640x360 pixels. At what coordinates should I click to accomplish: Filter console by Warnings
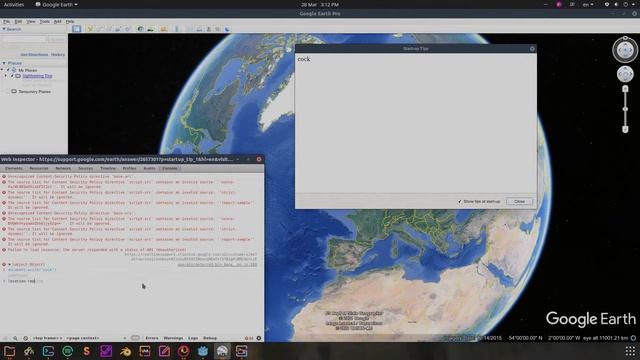(173, 338)
